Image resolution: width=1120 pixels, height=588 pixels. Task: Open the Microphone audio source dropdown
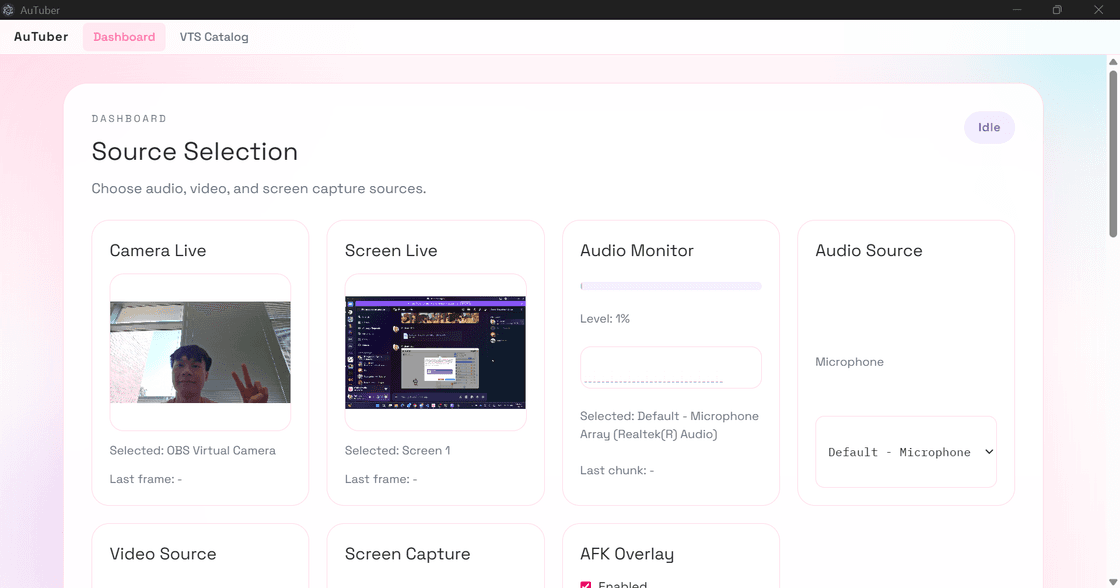pyautogui.click(x=906, y=452)
